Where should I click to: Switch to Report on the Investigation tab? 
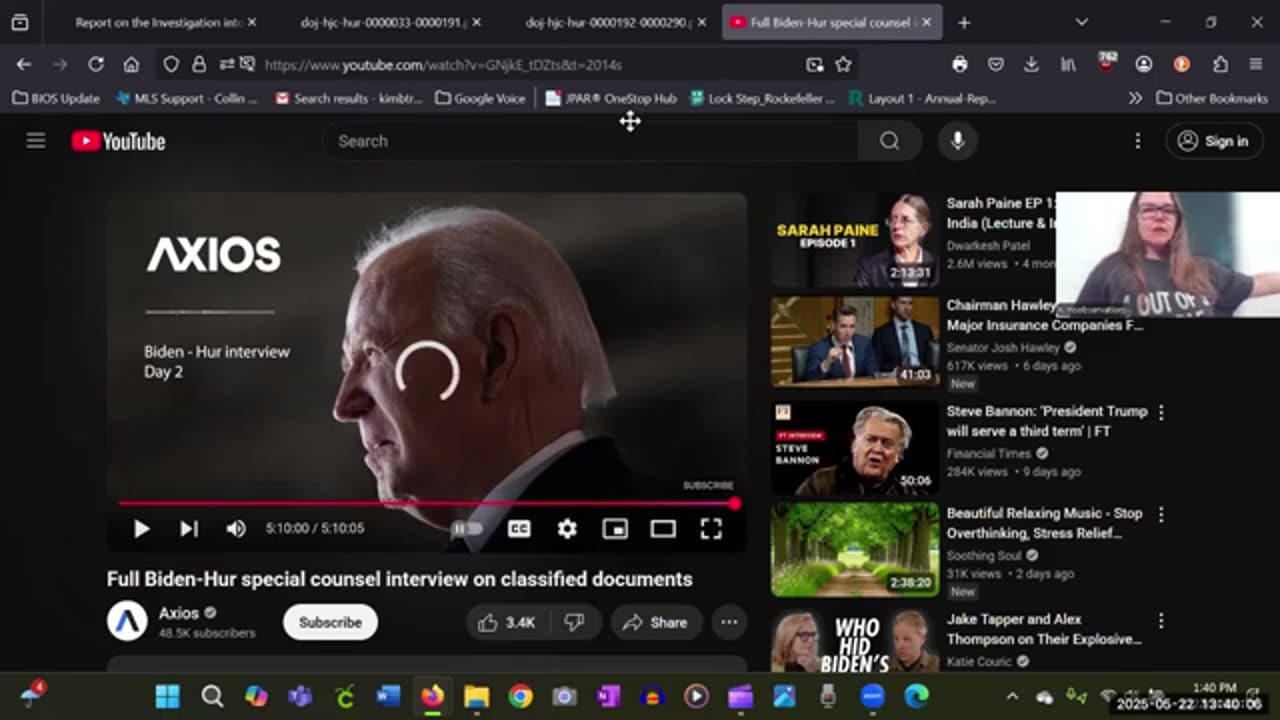tap(156, 22)
